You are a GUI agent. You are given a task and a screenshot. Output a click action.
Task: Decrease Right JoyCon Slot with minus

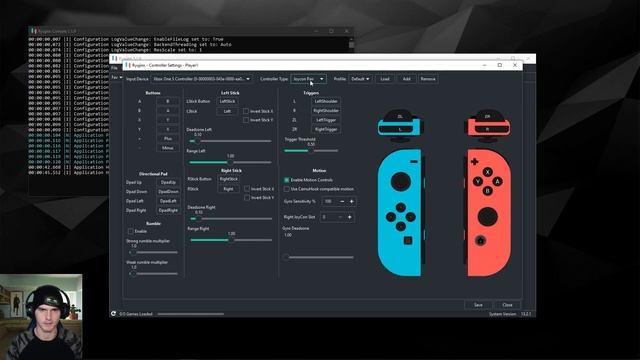point(340,217)
